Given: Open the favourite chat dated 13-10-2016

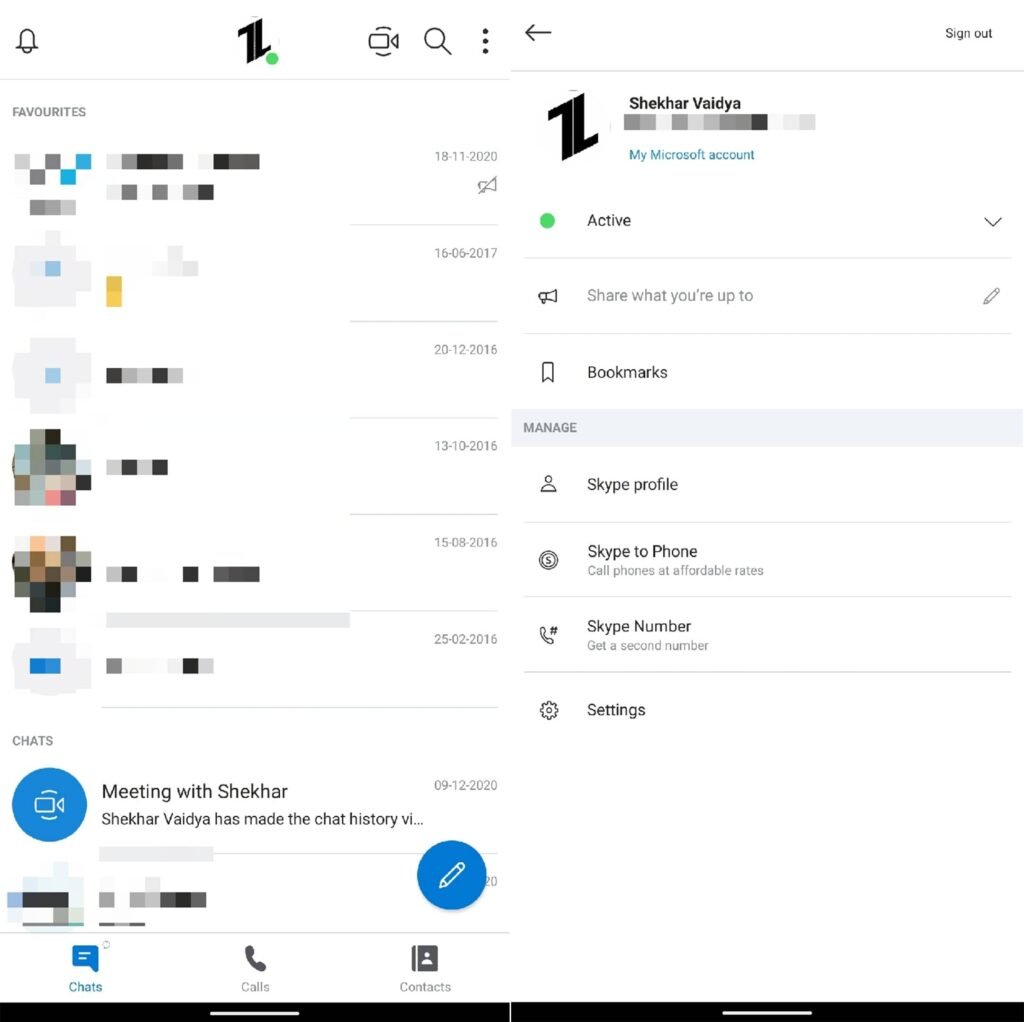Looking at the screenshot, I should [255, 466].
